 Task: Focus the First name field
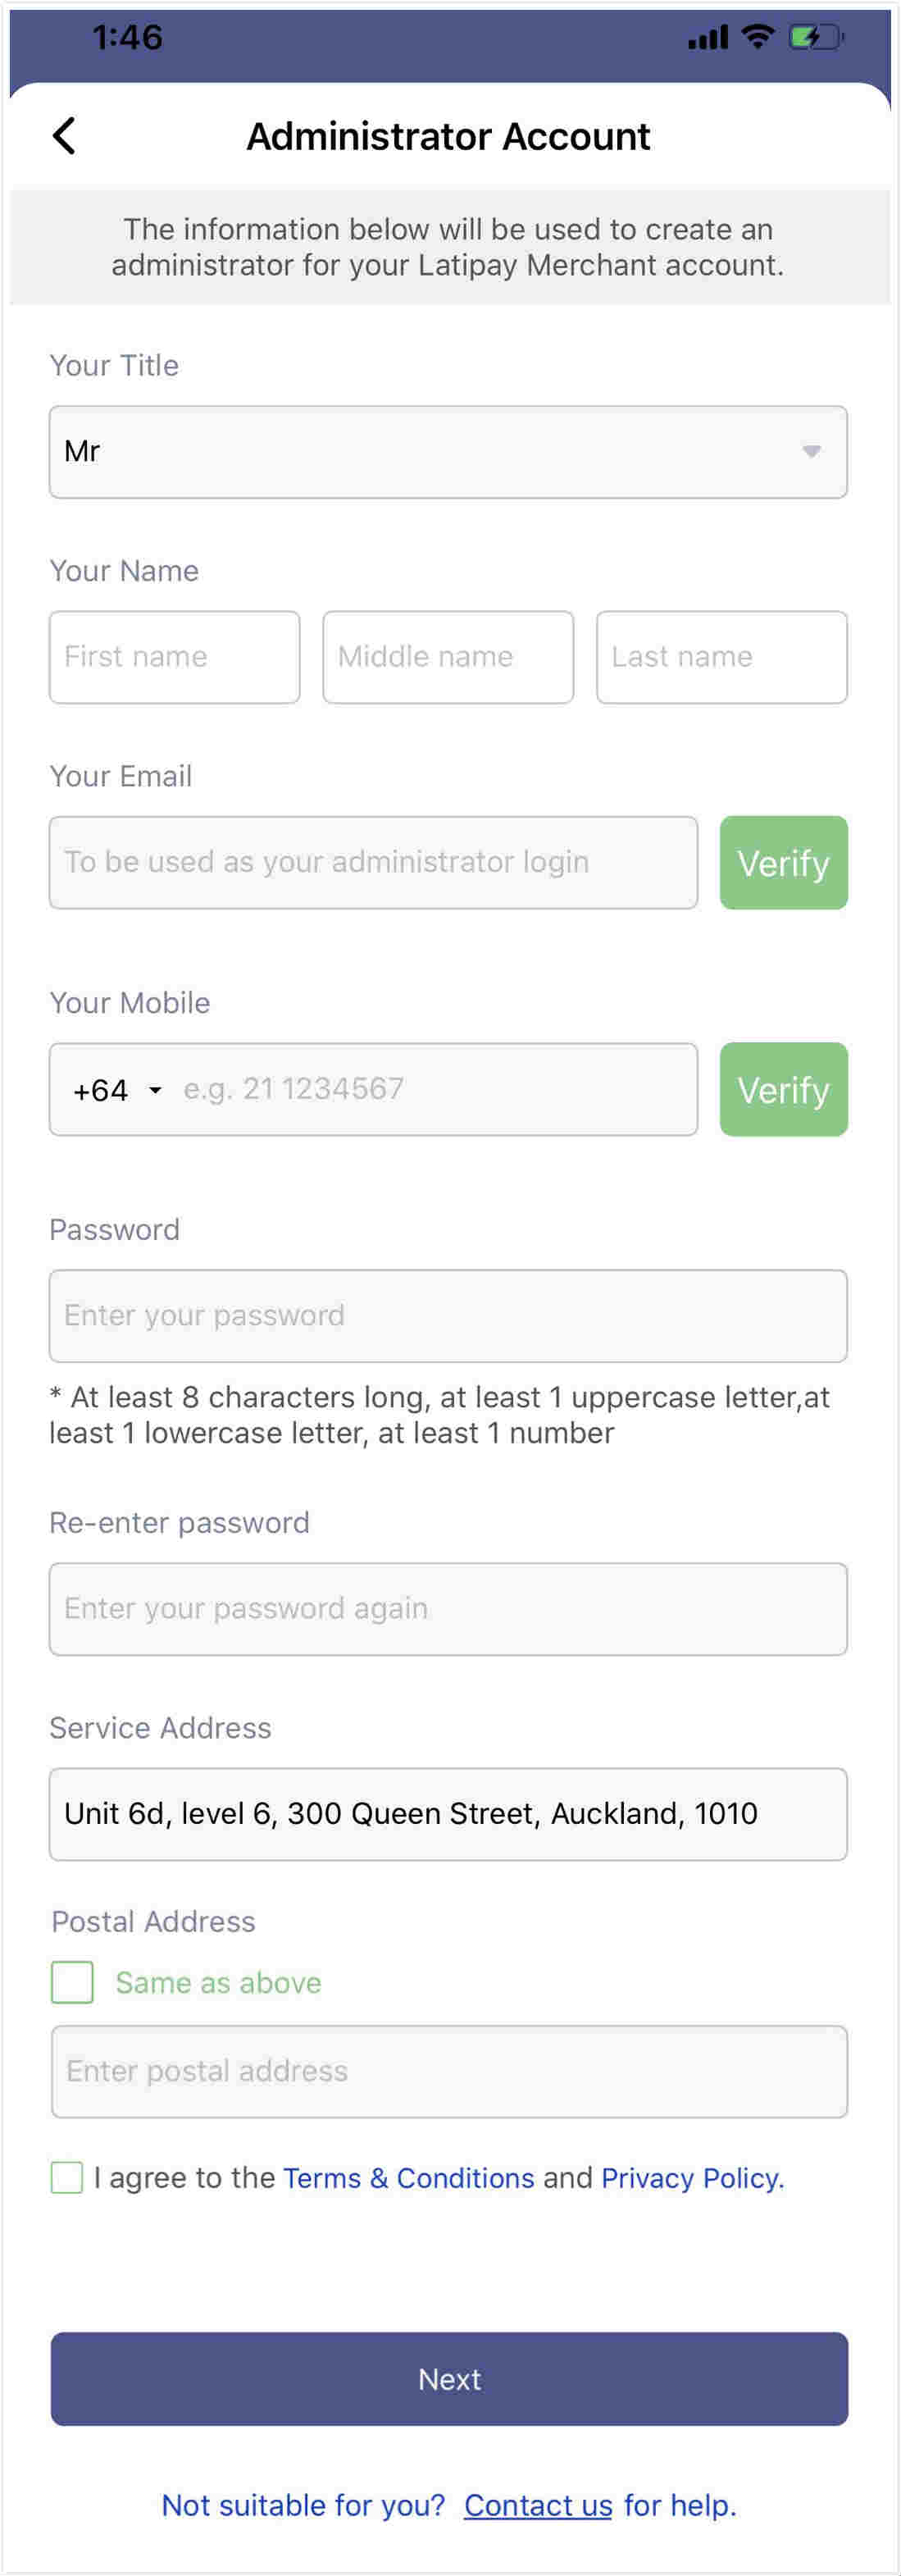coord(175,657)
